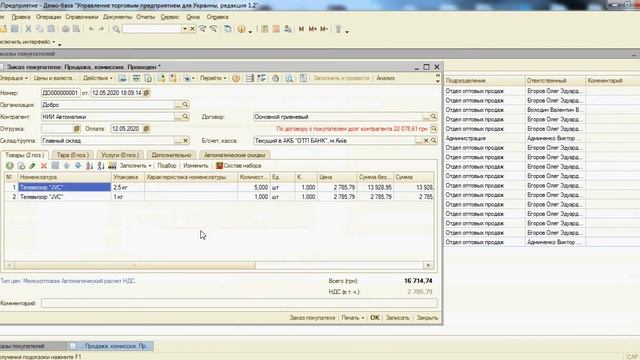640x360 pixels.
Task: Switch to the Услуги (0 поз.) tab
Action: [120, 155]
